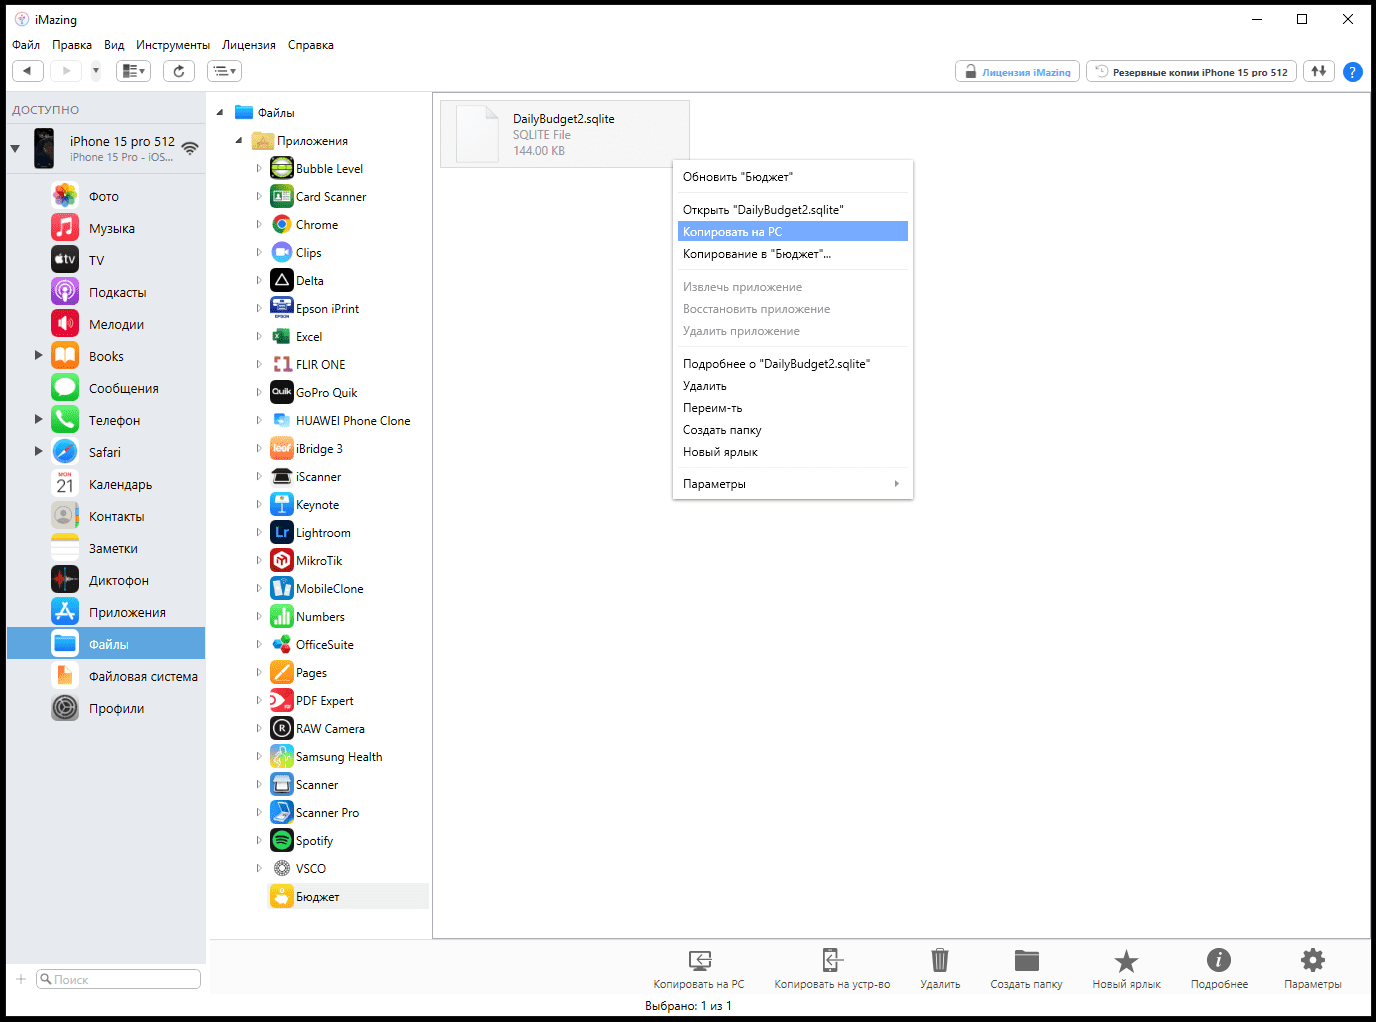Open the Вид menu
1376x1022 pixels.
coord(114,45)
